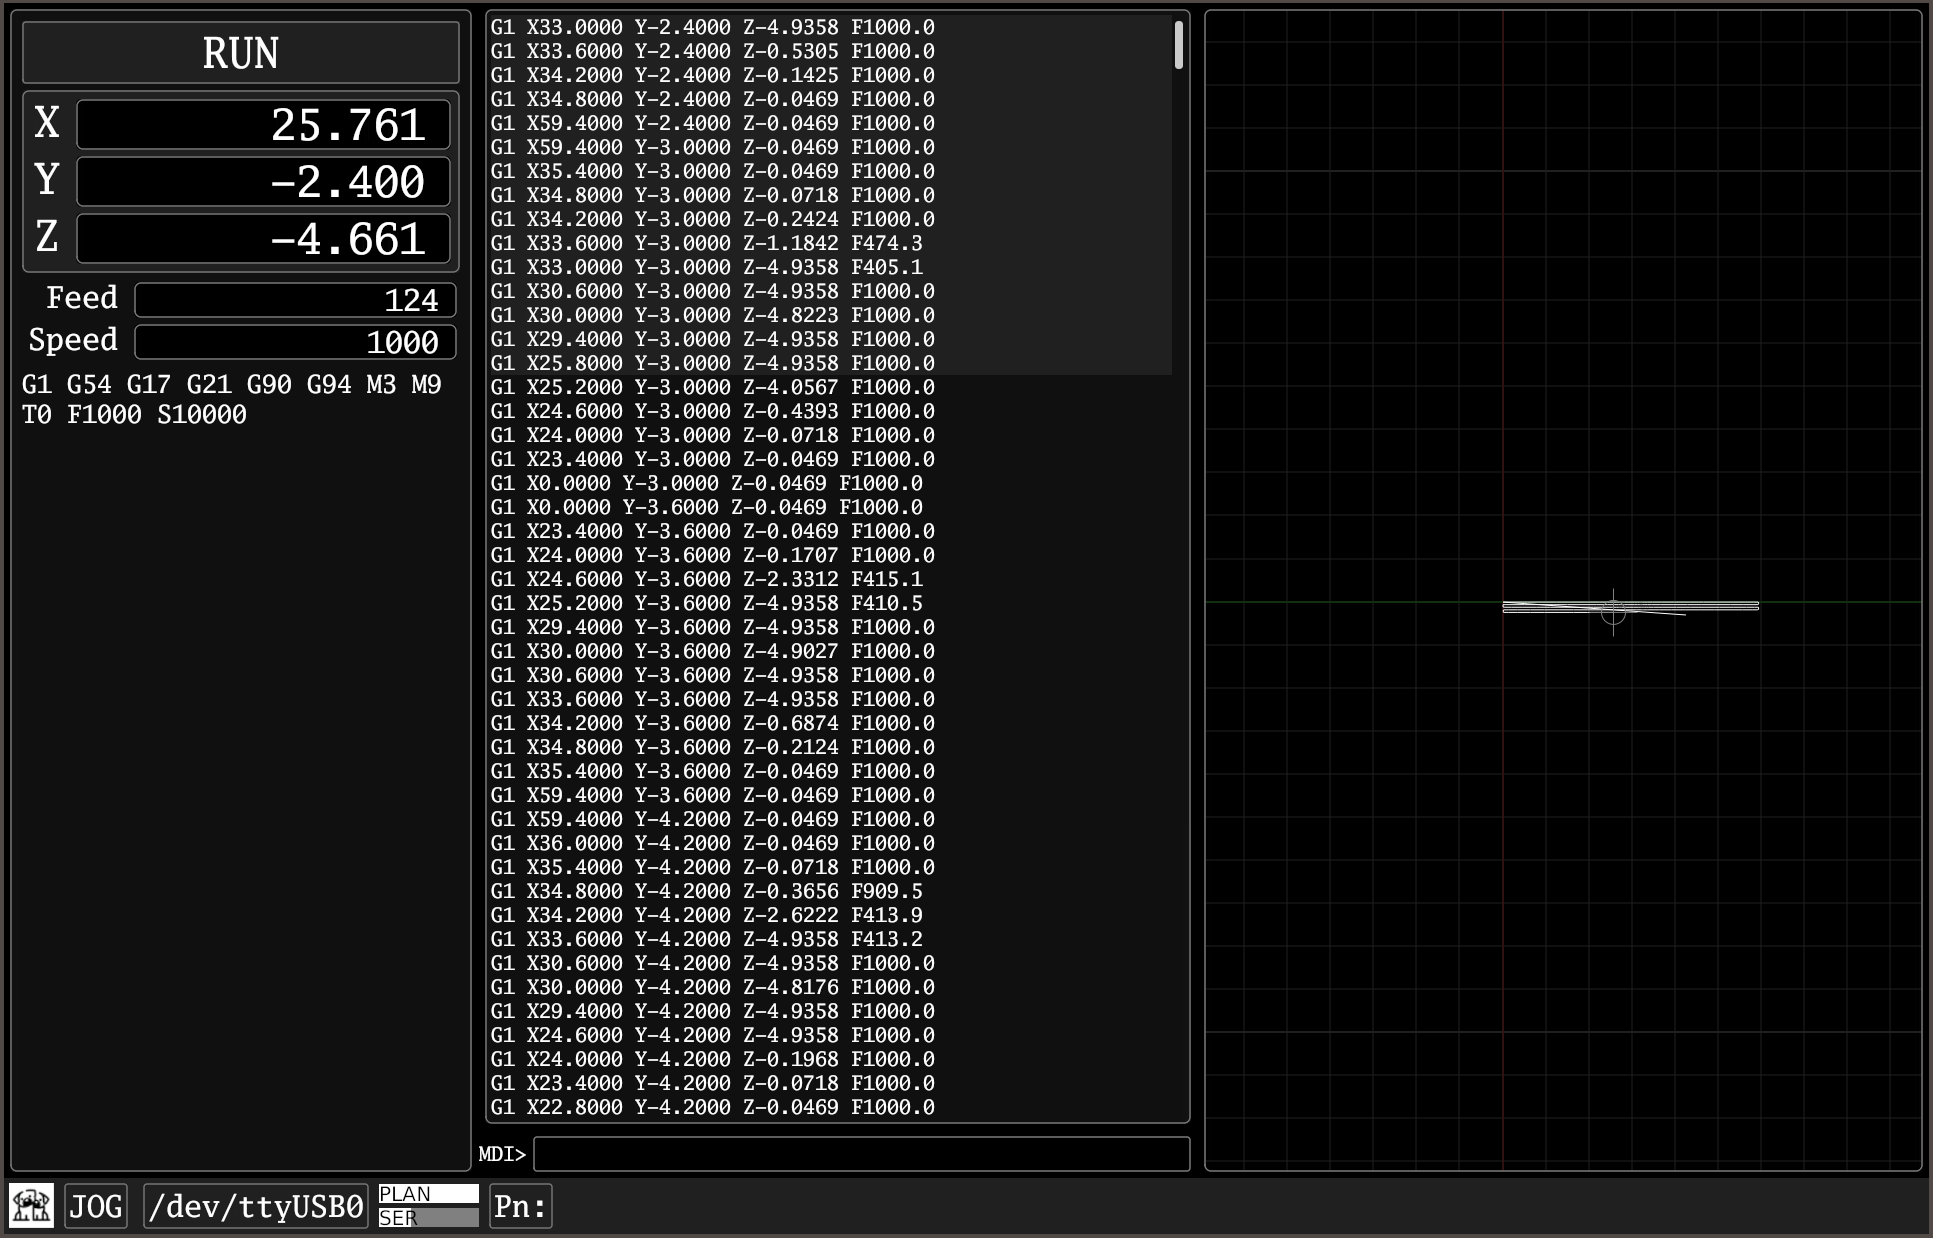The image size is (1933, 1238).
Task: Click the Speed override value field
Action: click(x=295, y=342)
